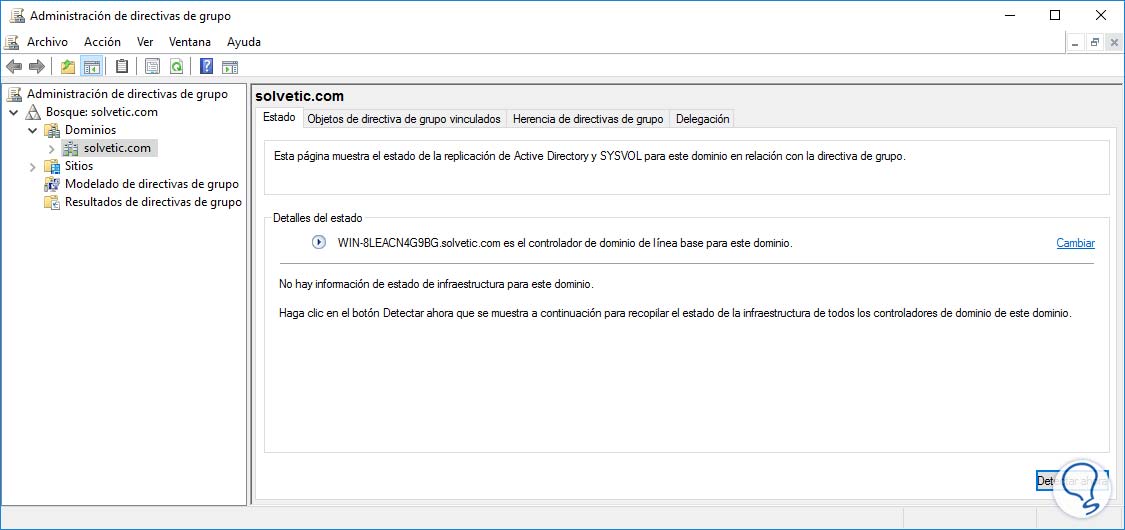Close the inner MDI child window

[x=1114, y=42]
